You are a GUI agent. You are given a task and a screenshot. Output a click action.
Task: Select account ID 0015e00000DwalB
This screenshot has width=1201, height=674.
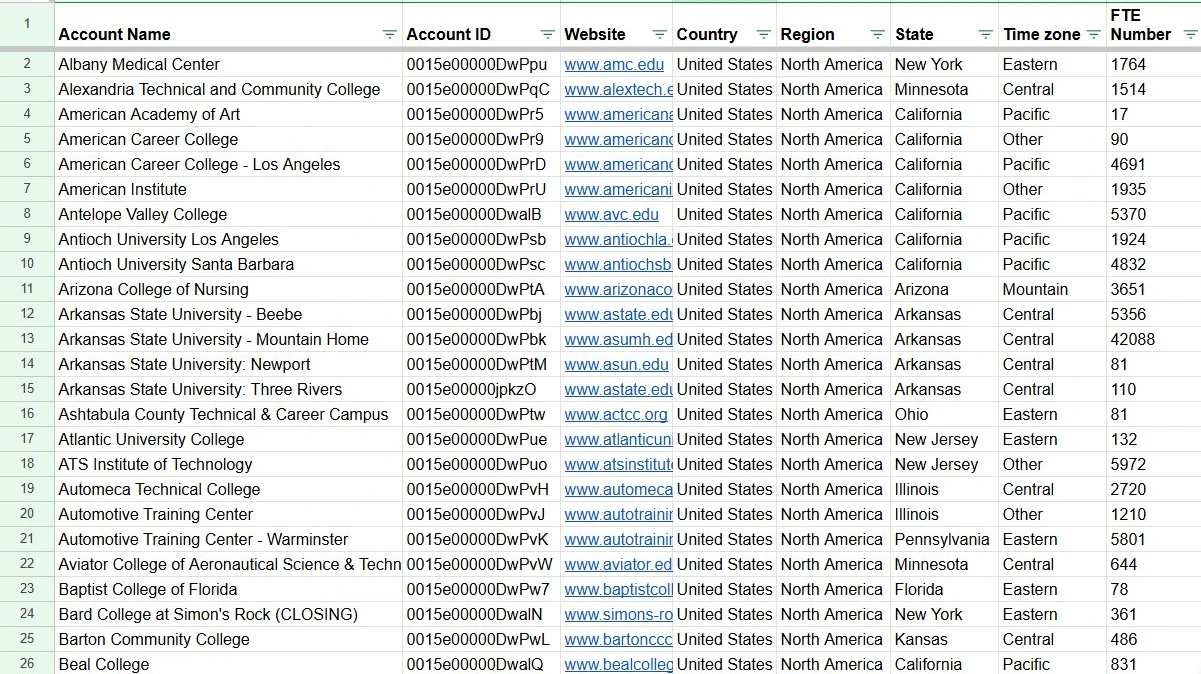[x=481, y=214]
